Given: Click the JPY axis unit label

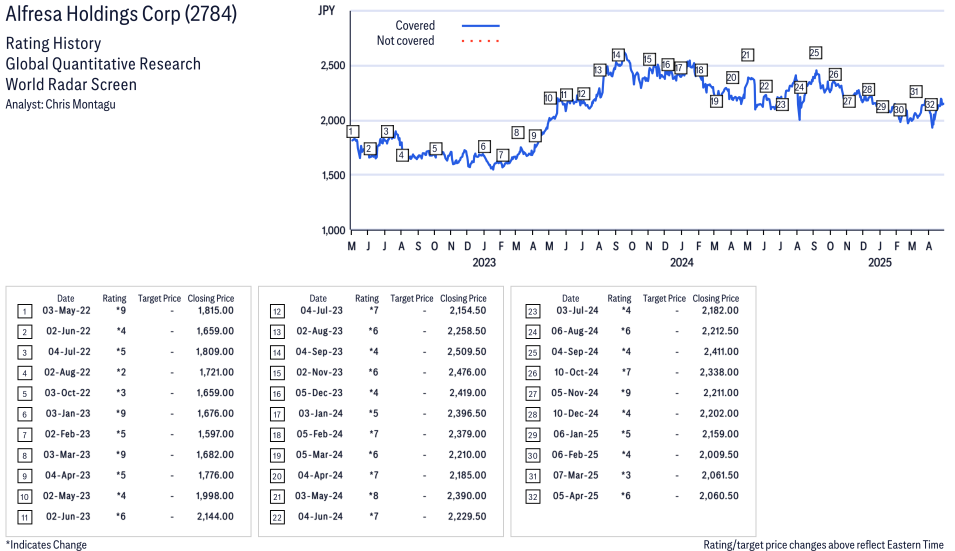Looking at the screenshot, I should click(326, 10).
